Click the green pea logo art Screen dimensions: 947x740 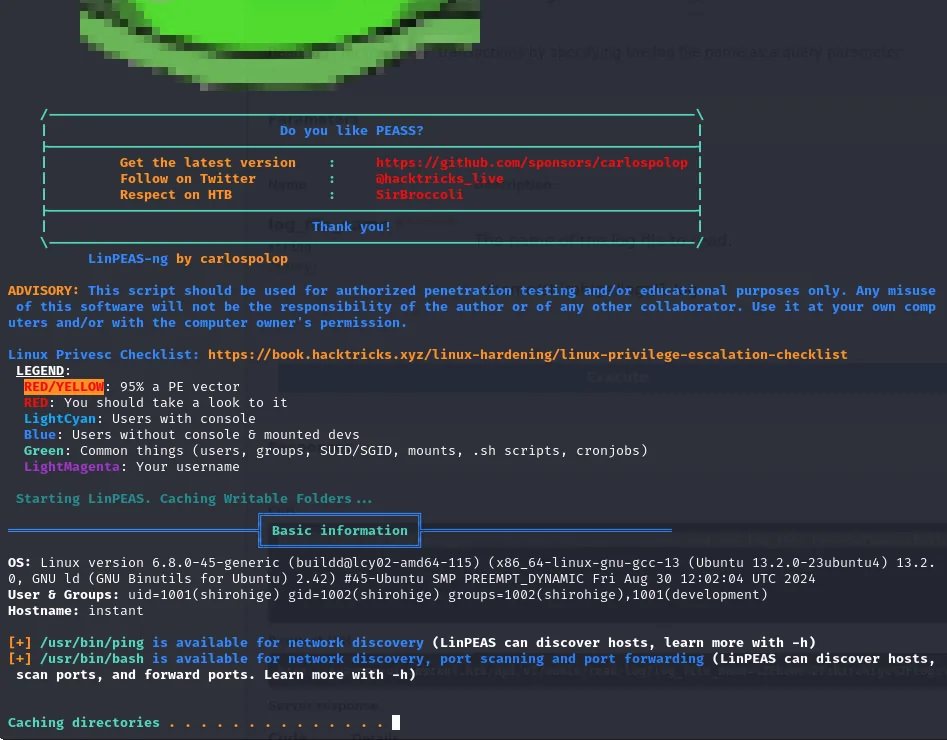click(x=280, y=43)
